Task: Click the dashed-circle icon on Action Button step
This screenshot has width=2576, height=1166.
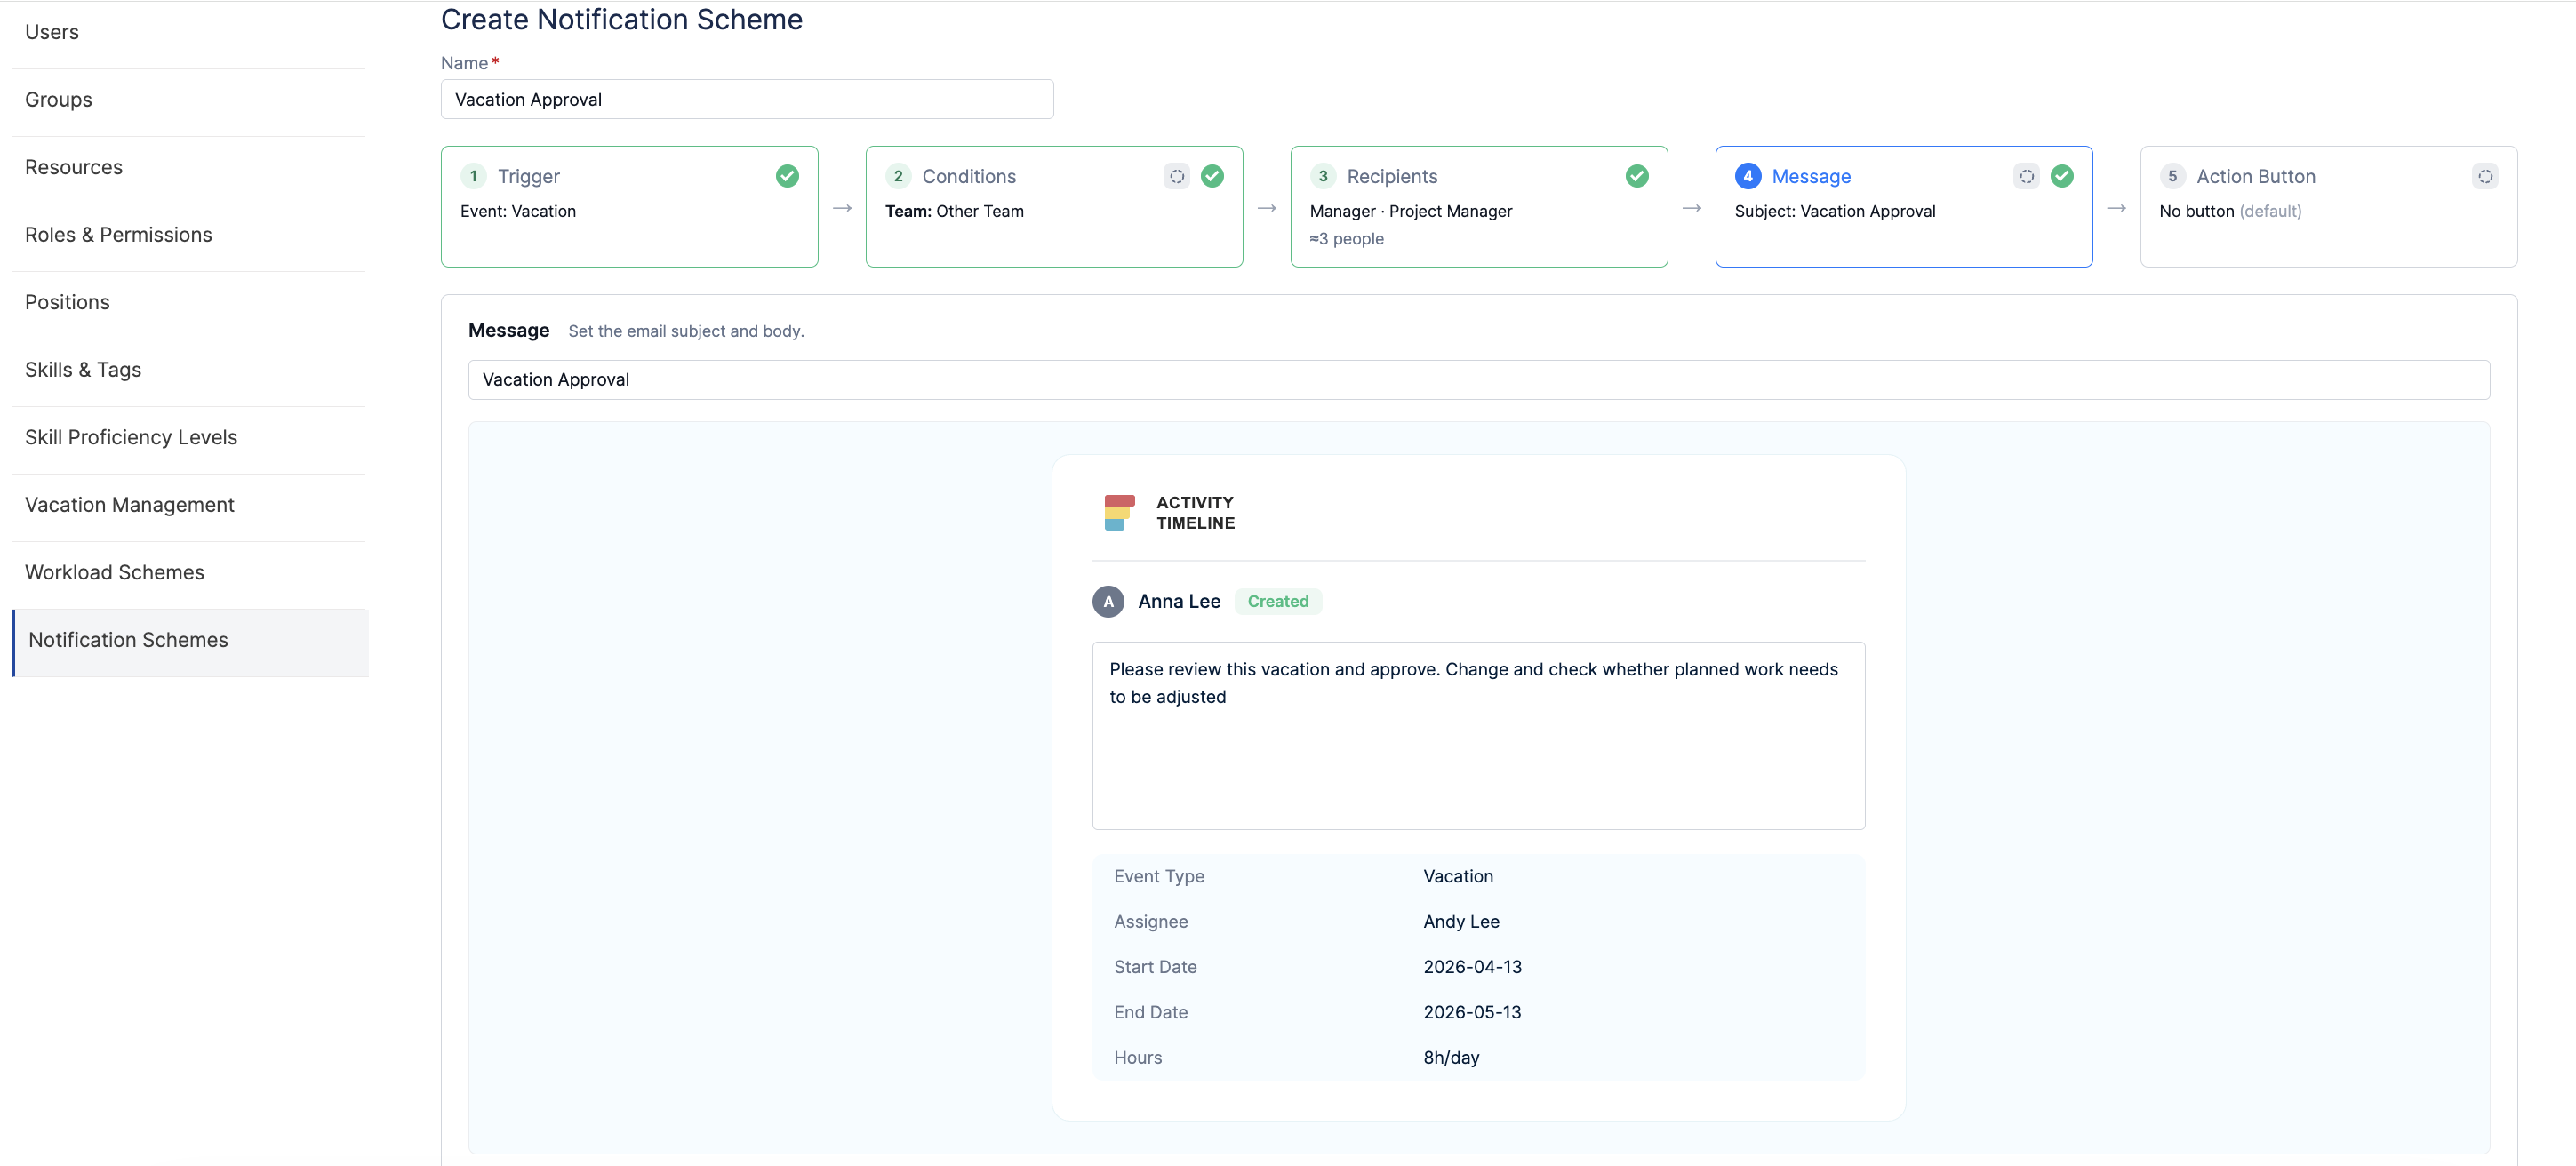Action: 2485,176
